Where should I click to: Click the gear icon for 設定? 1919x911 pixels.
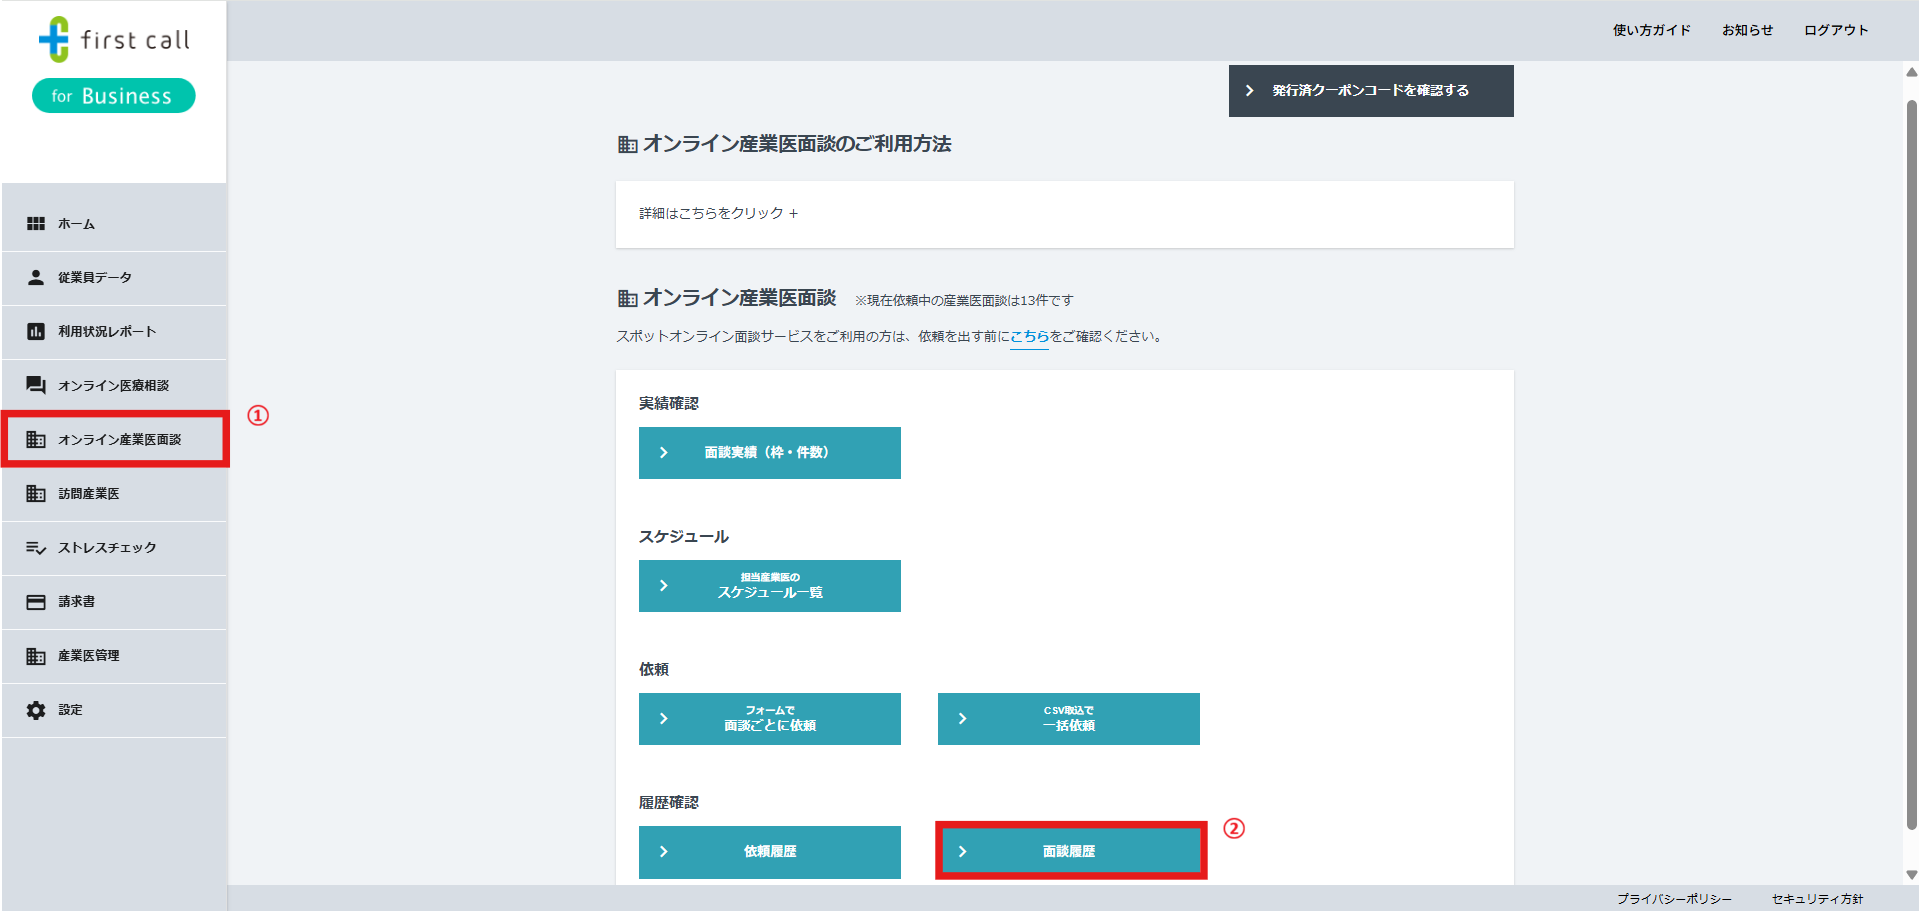pos(36,710)
